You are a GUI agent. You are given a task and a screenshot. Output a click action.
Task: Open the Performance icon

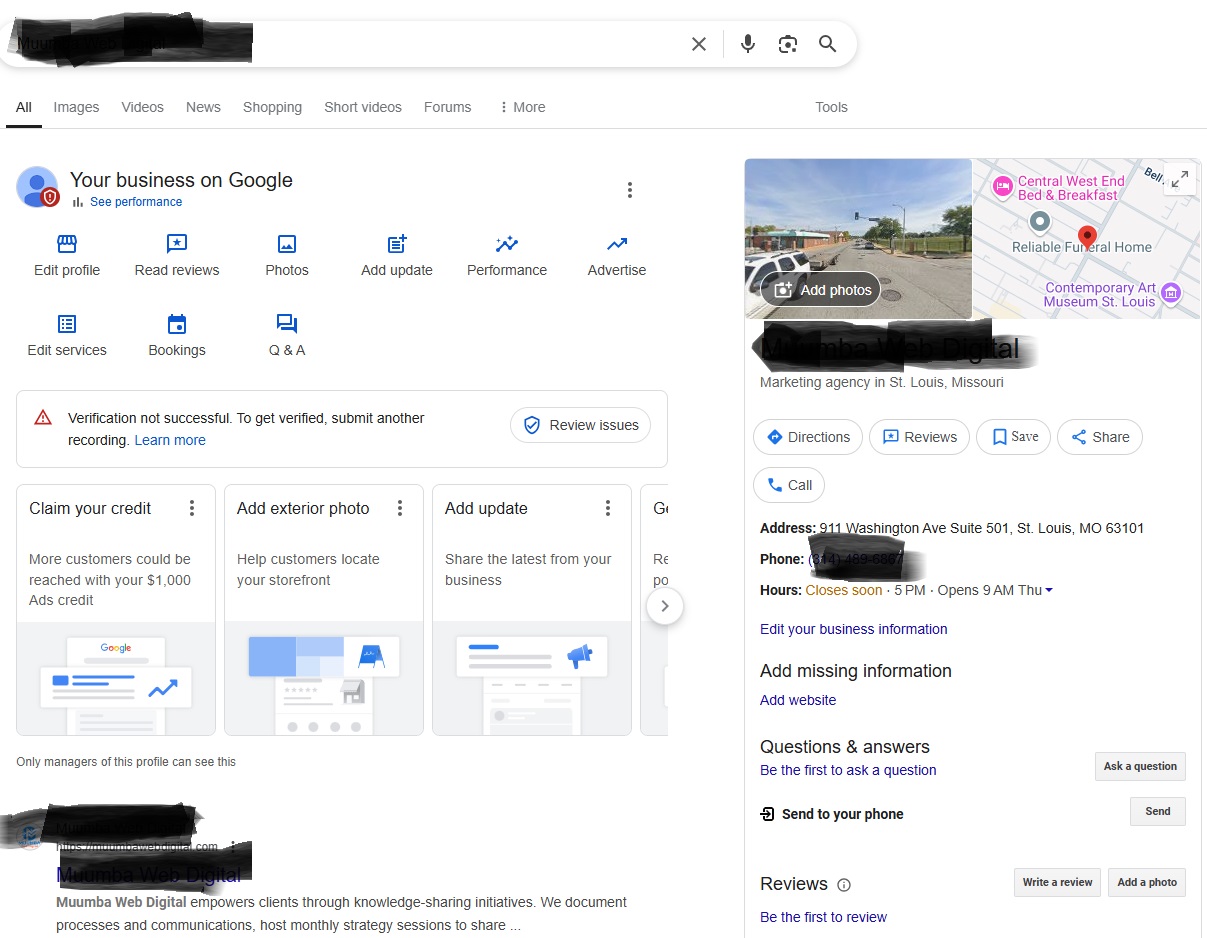506,243
